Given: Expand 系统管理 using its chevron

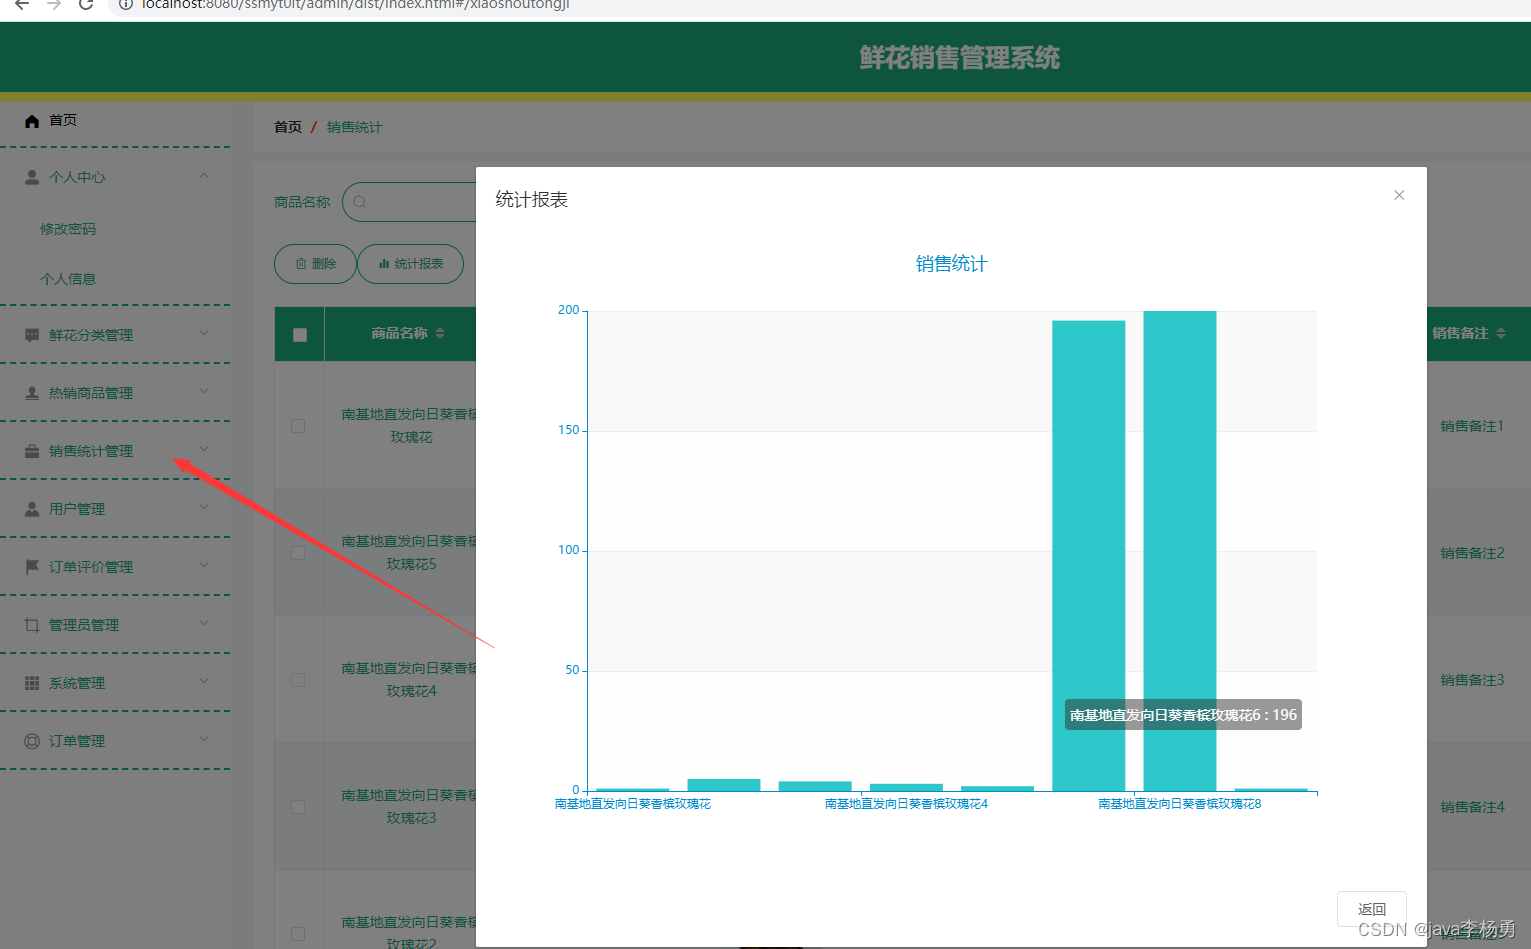Looking at the screenshot, I should [204, 681].
